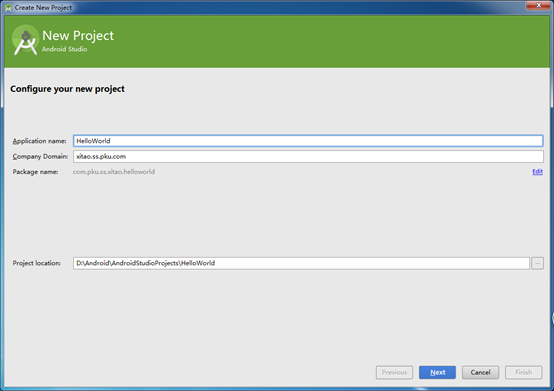This screenshot has width=554, height=391.
Task: Cancel the new project wizard
Action: pos(481,372)
